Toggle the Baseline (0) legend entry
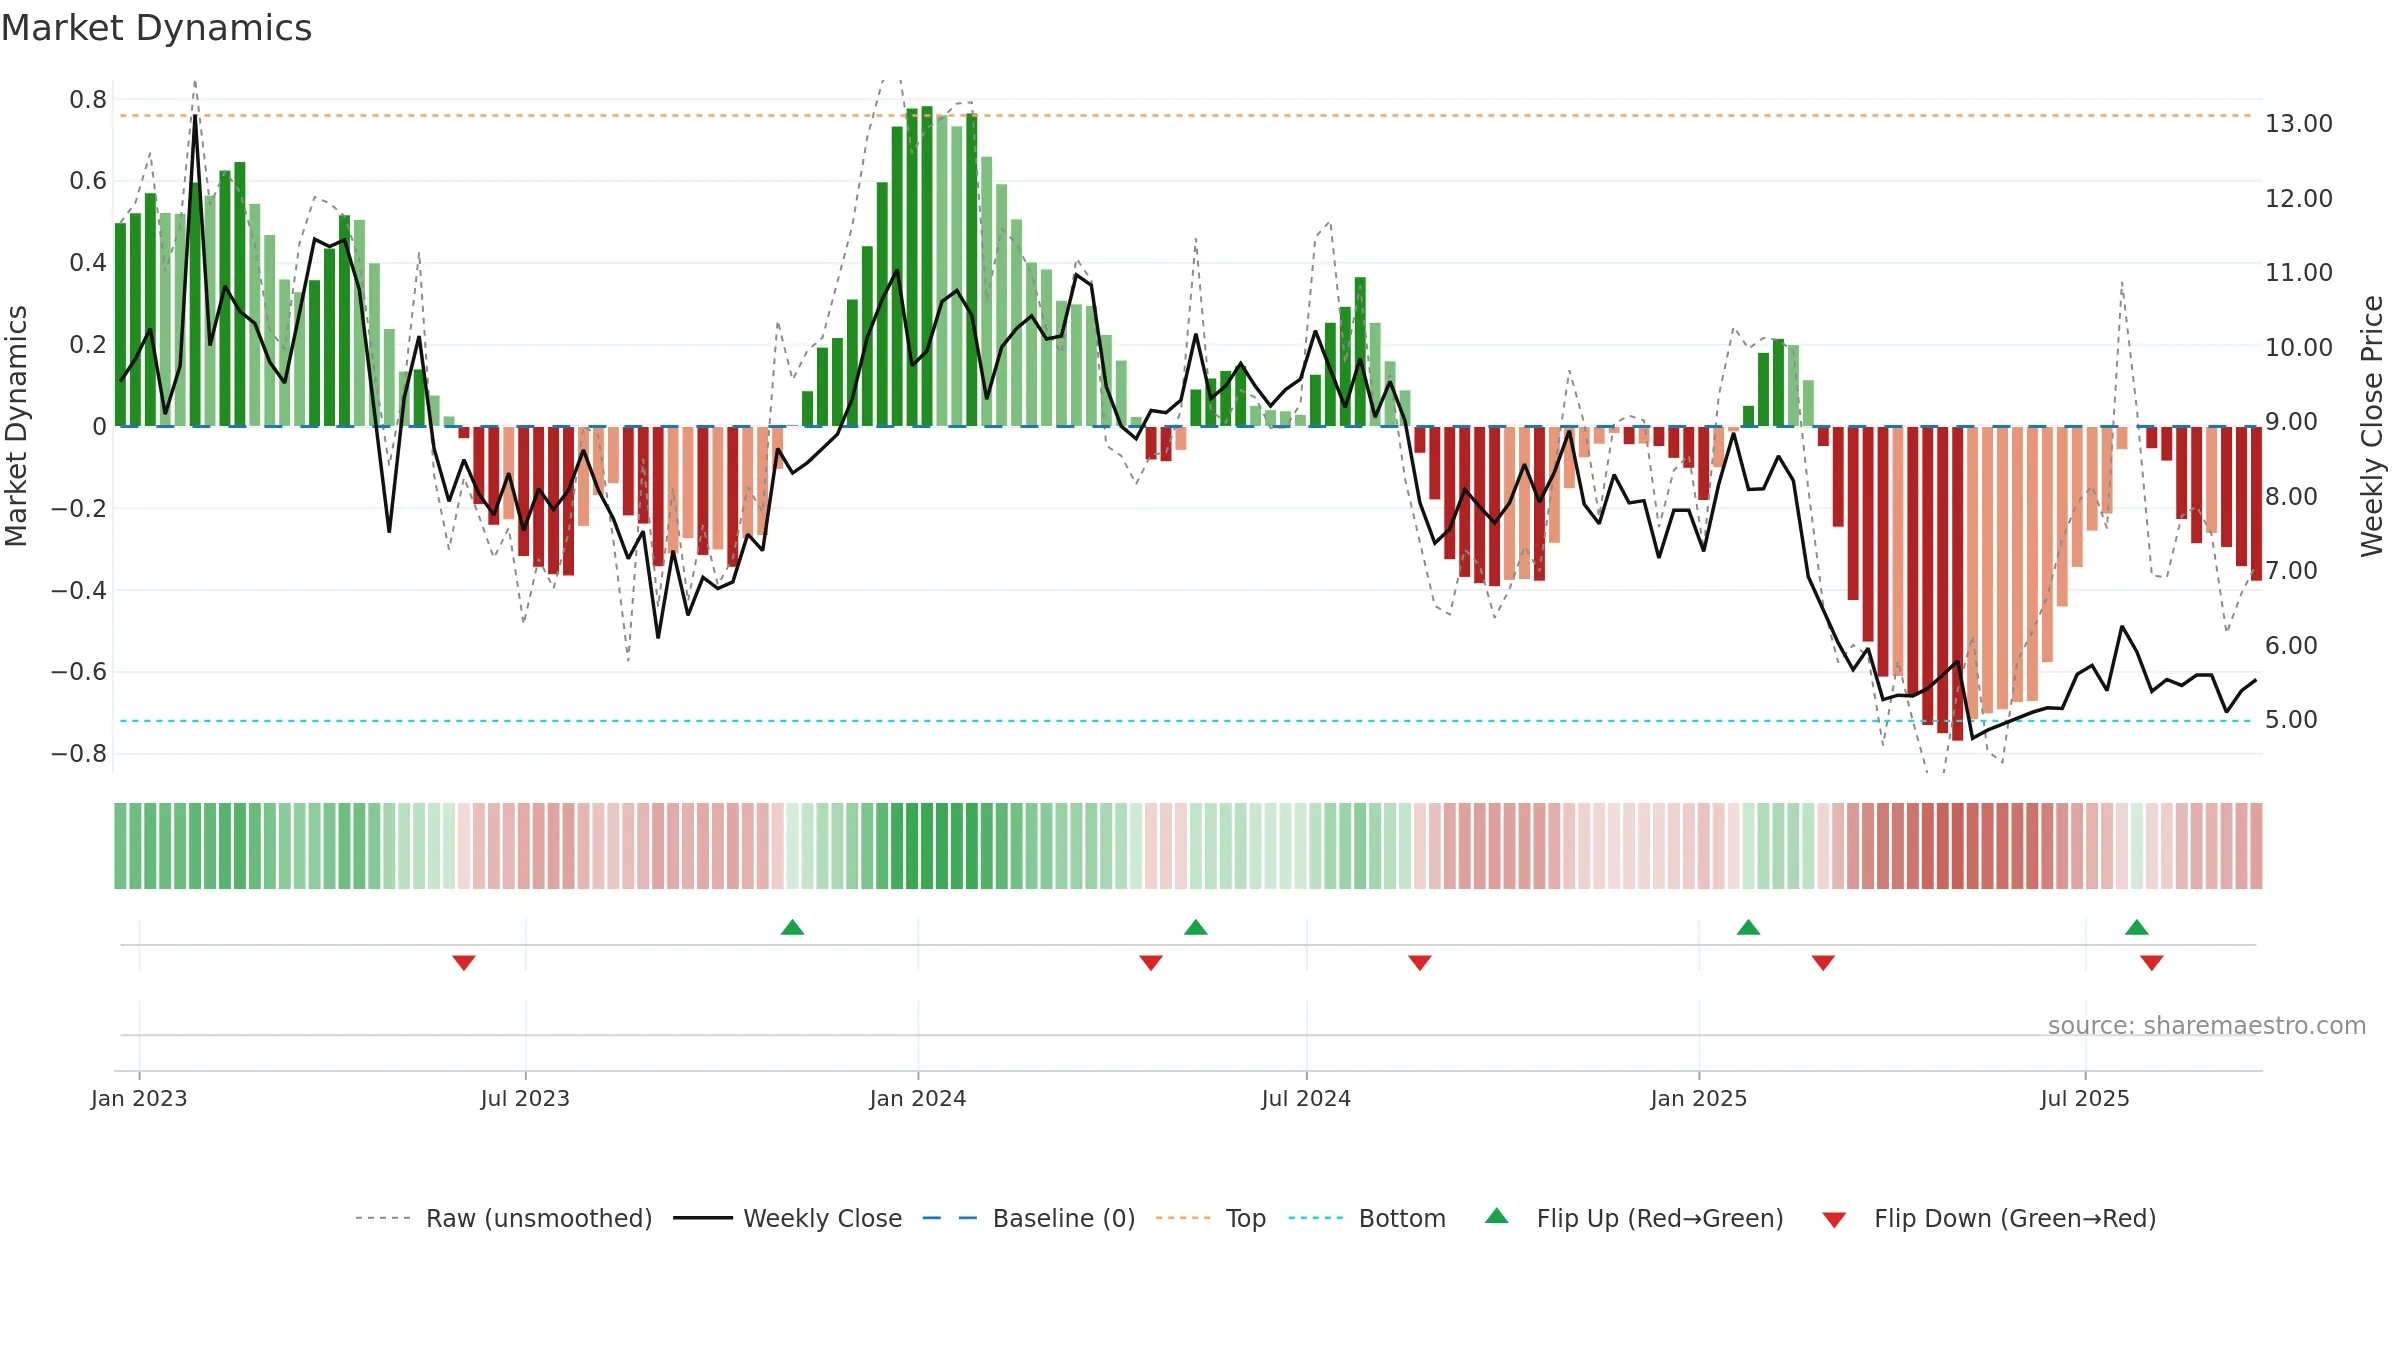This screenshot has width=2400, height=1350. (x=1028, y=1218)
